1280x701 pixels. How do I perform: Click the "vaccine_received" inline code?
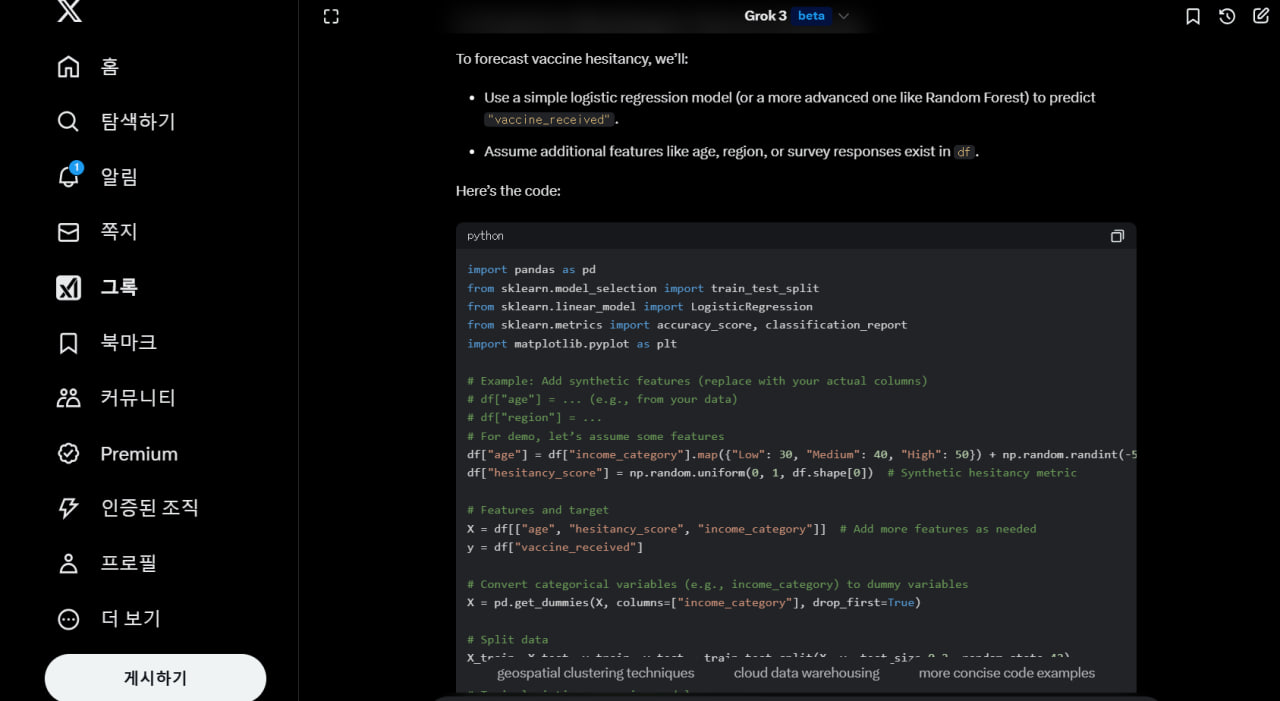[x=549, y=120]
